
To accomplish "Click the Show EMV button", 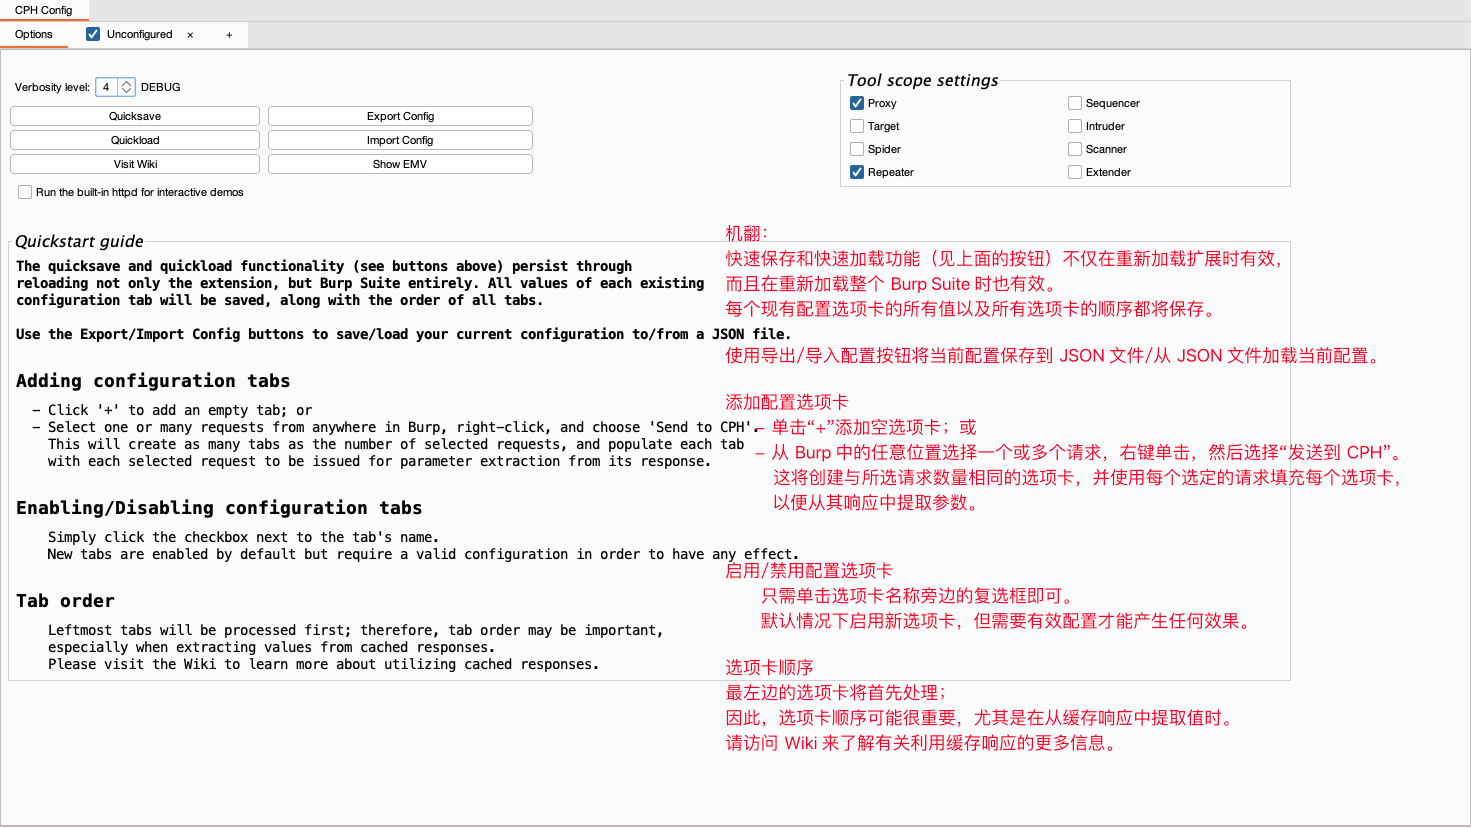I will [400, 164].
